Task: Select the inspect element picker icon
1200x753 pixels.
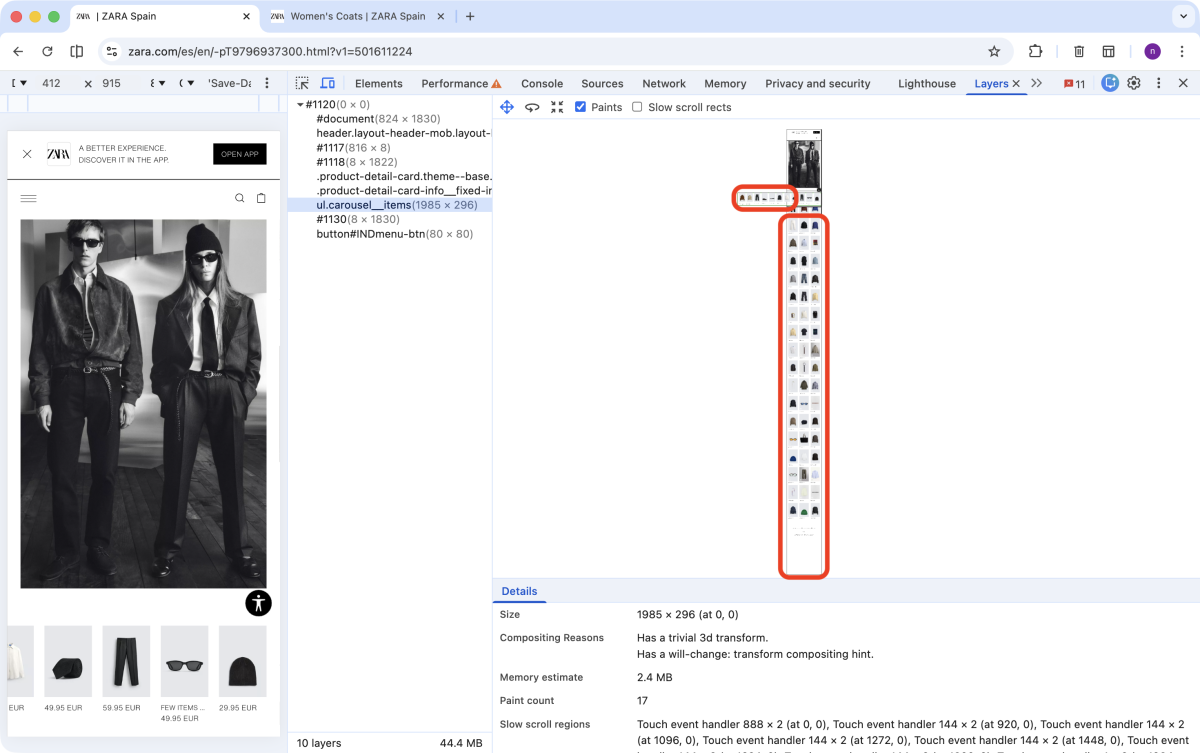Action: [x=302, y=83]
